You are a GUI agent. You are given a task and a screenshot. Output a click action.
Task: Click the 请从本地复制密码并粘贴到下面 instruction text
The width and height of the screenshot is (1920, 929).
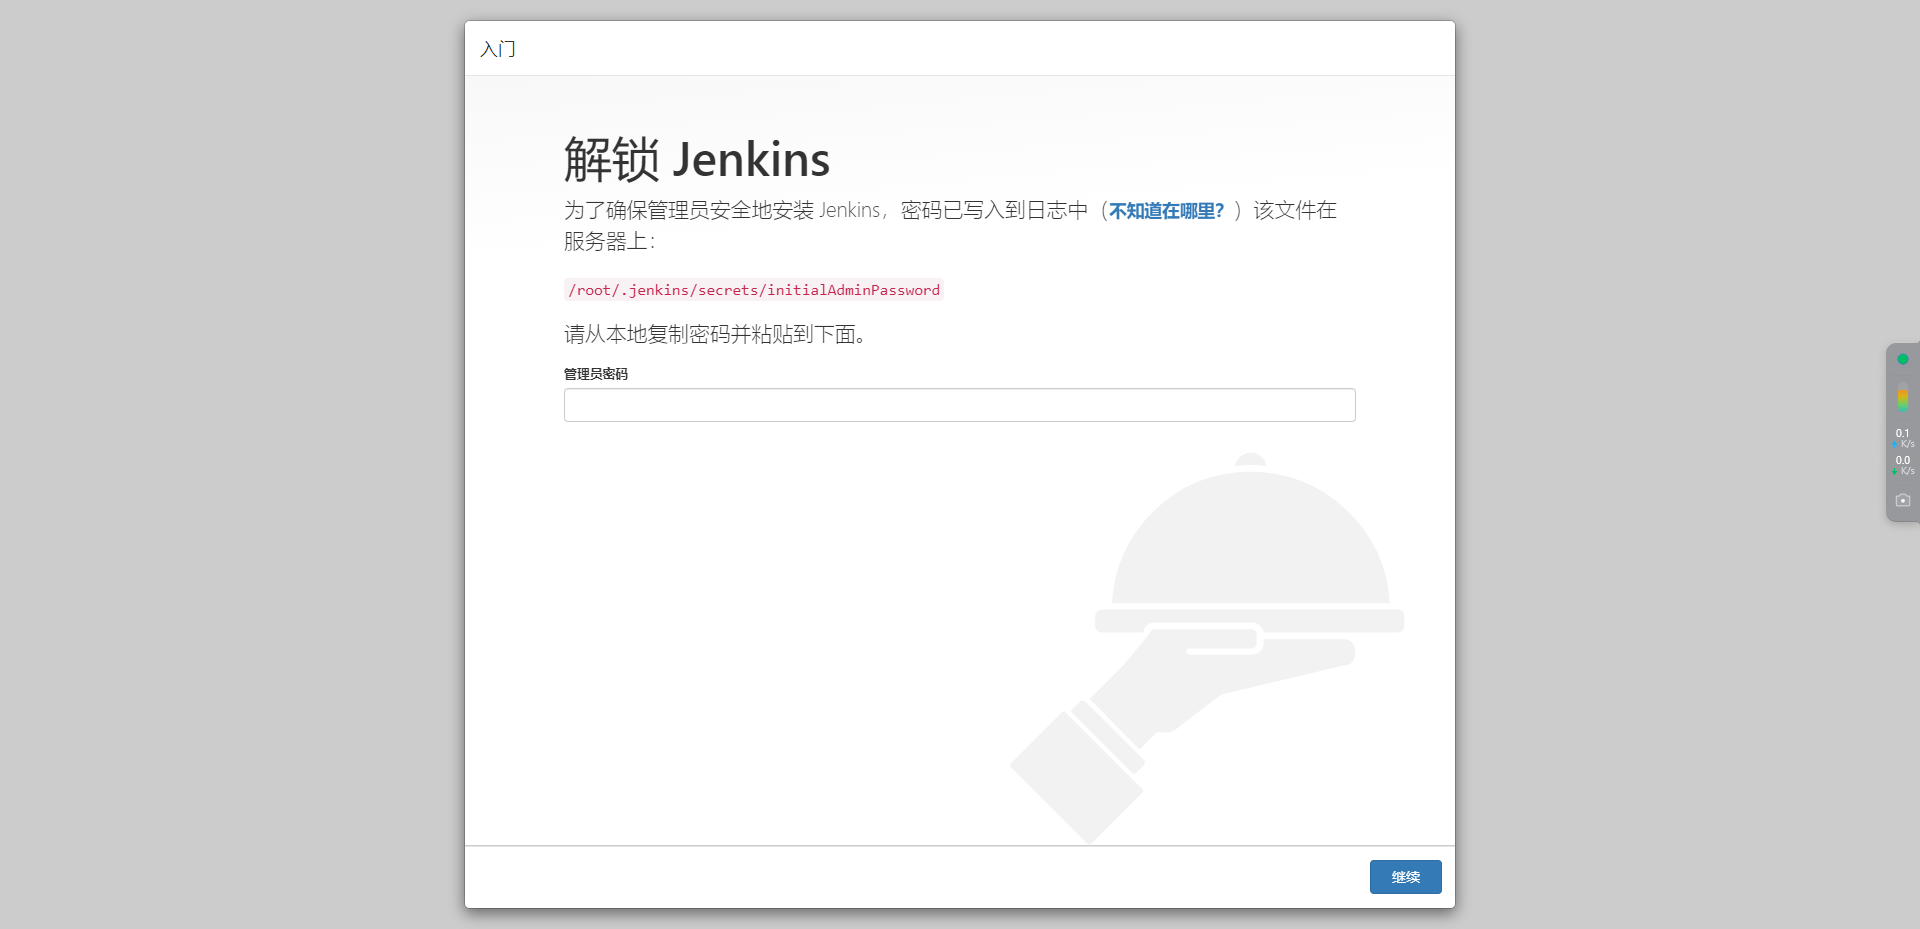click(714, 334)
